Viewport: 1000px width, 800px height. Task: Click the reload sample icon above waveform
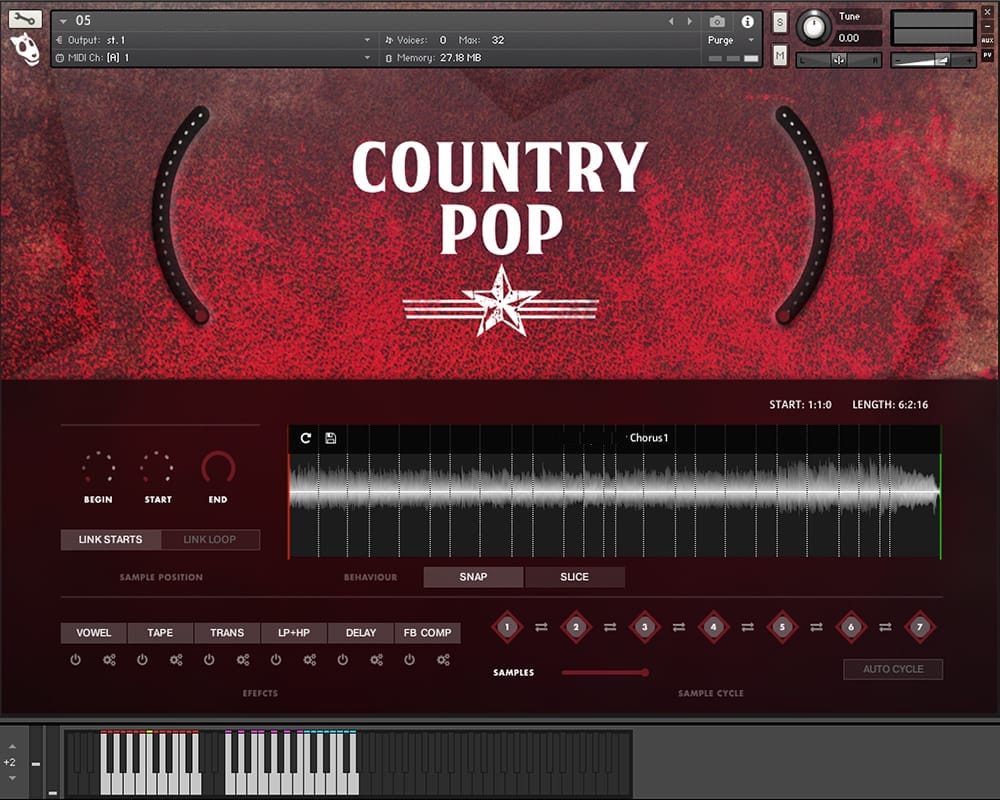[306, 438]
